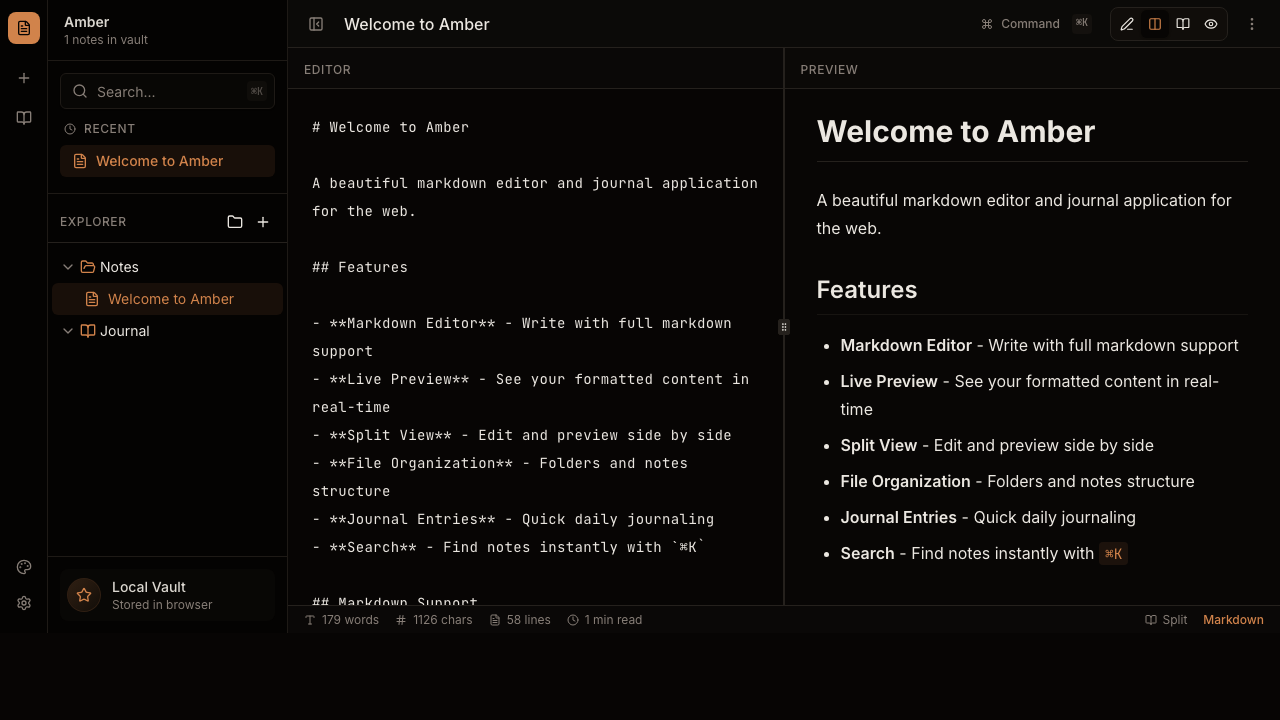The height and width of the screenshot is (720, 1280).
Task: Open Welcome to Amber from the Recent list
Action: [160, 161]
